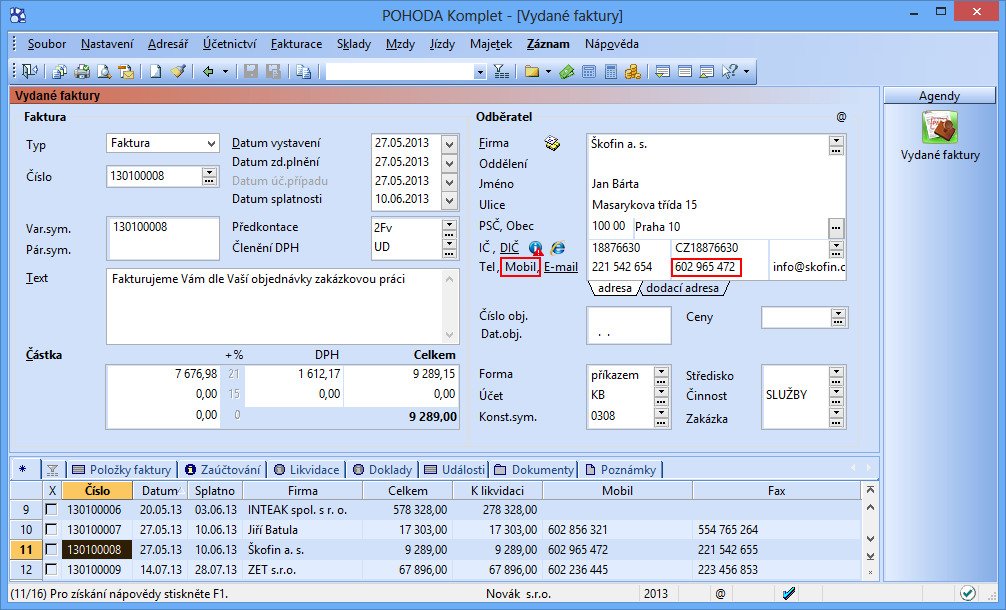Click the Mobil link label
The image size is (1006, 610).
tap(520, 267)
